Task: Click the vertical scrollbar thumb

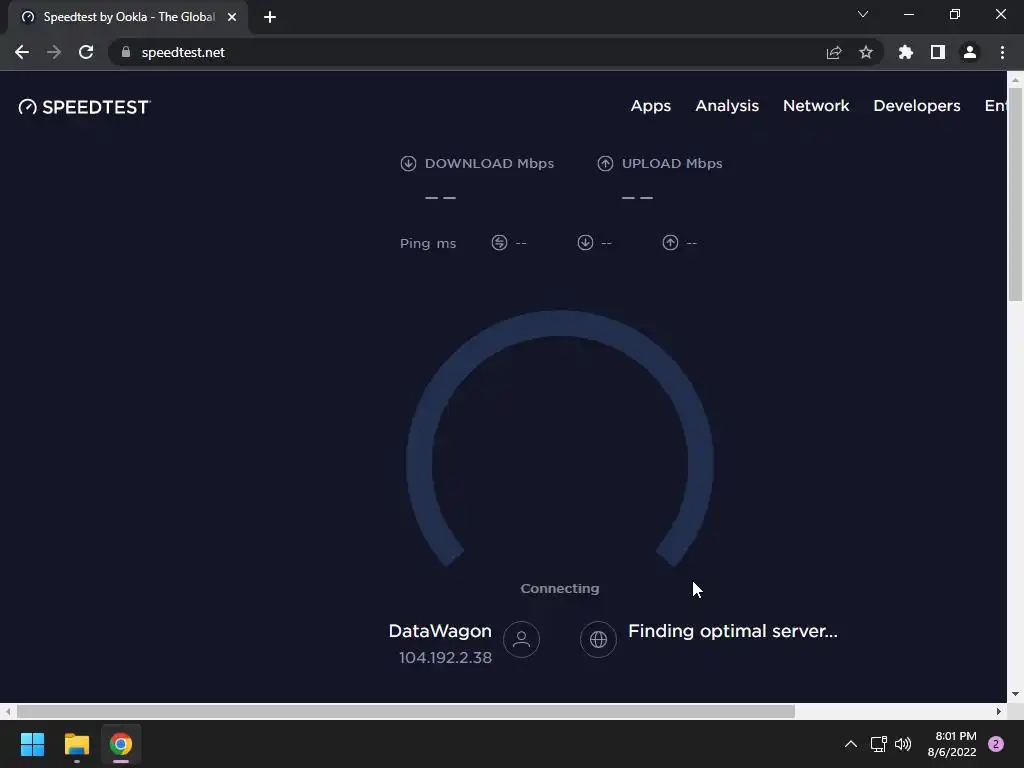Action: click(1016, 193)
